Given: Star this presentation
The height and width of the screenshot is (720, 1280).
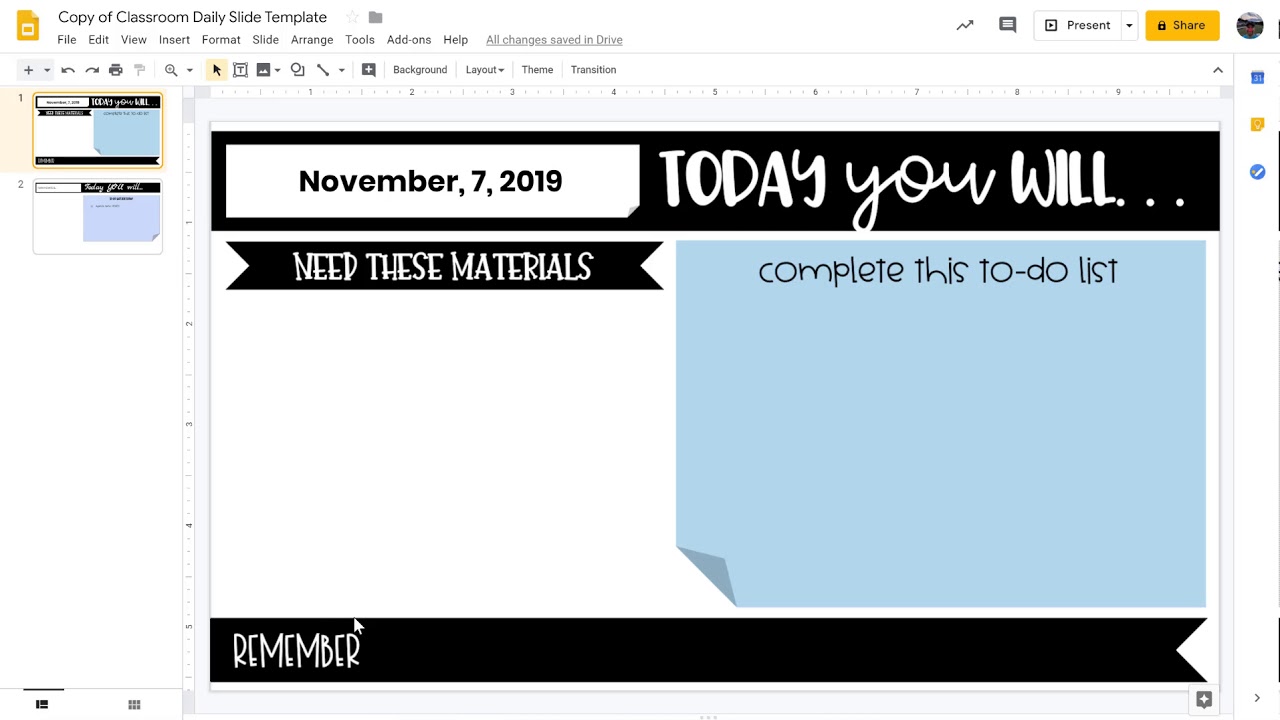Looking at the screenshot, I should point(352,17).
